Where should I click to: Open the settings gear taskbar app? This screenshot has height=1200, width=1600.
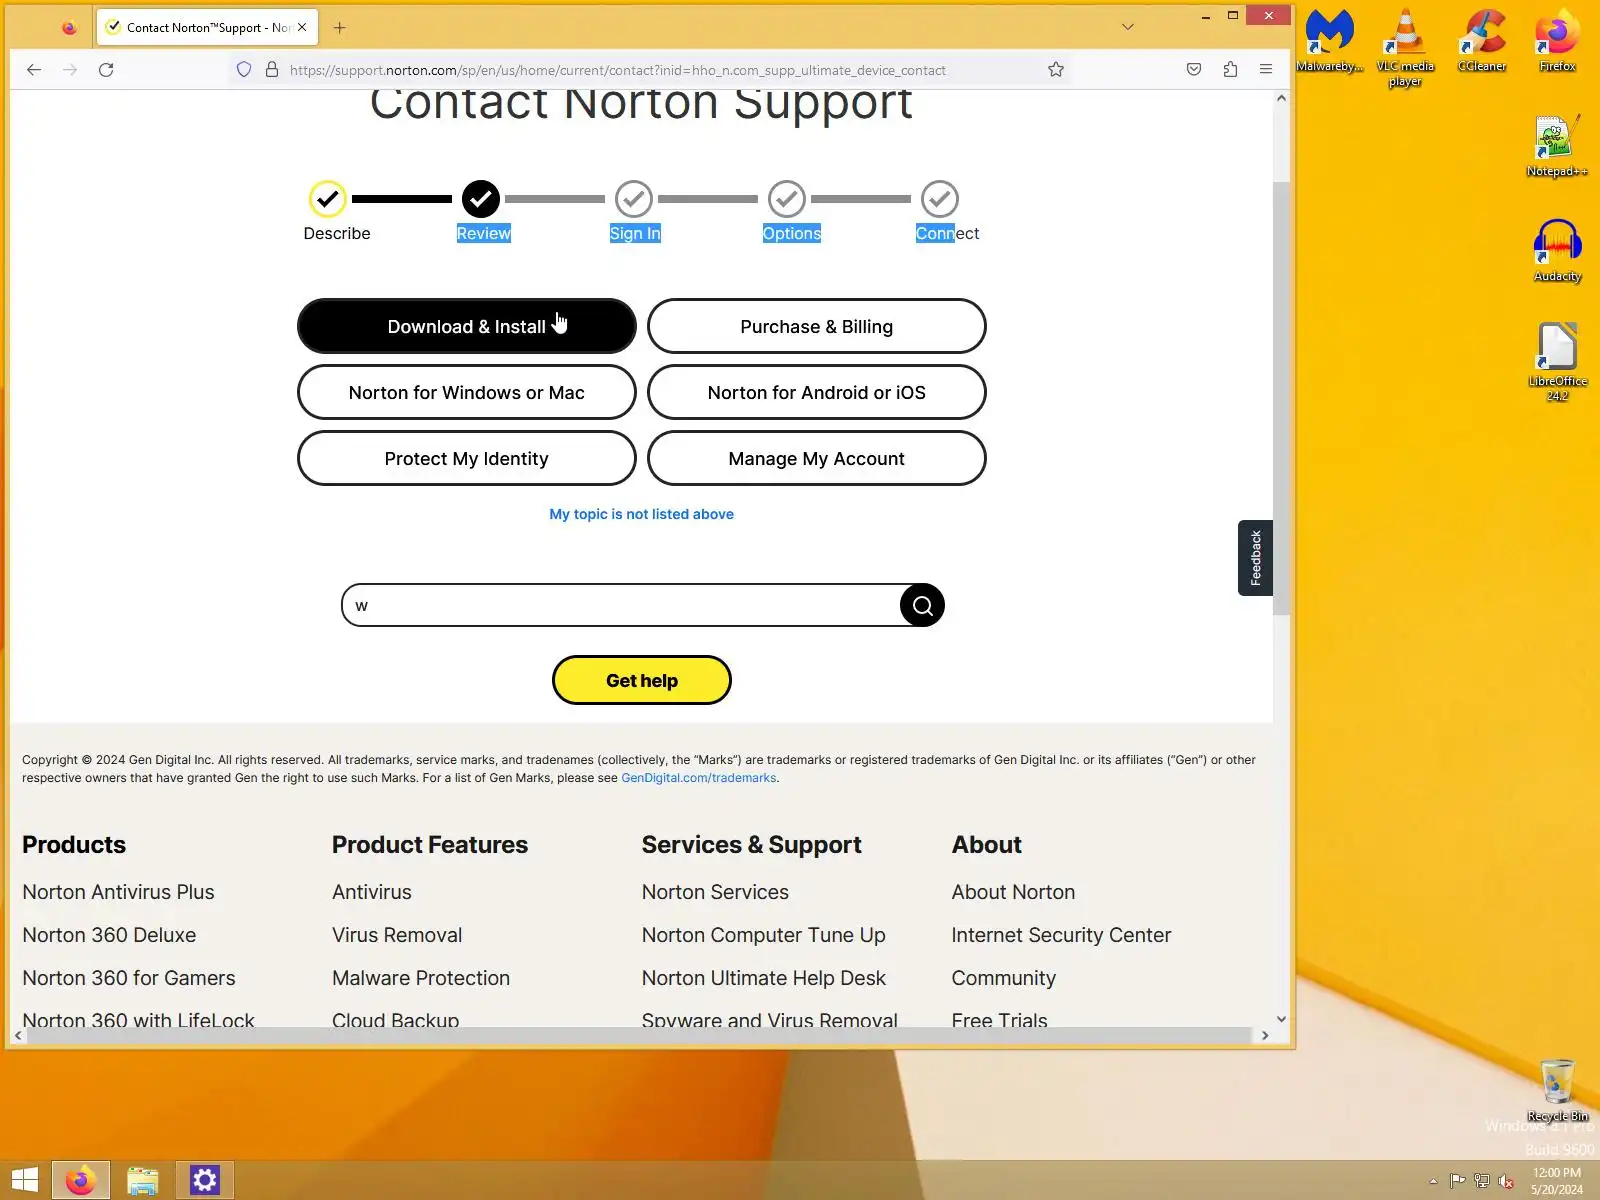pos(205,1180)
